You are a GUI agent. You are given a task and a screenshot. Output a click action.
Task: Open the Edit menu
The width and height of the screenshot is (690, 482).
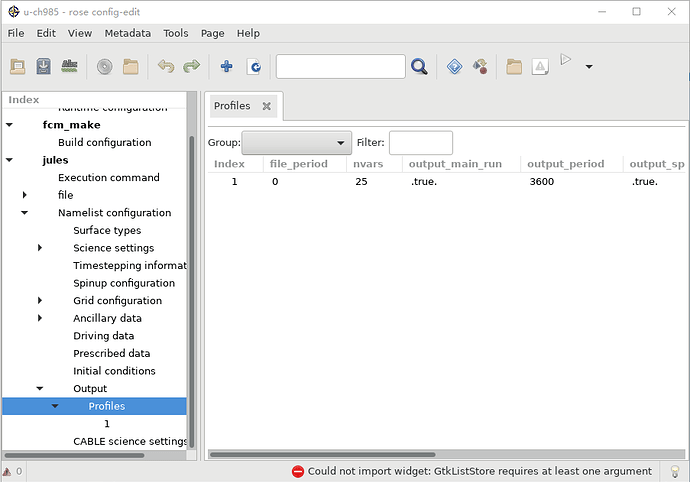coord(46,33)
